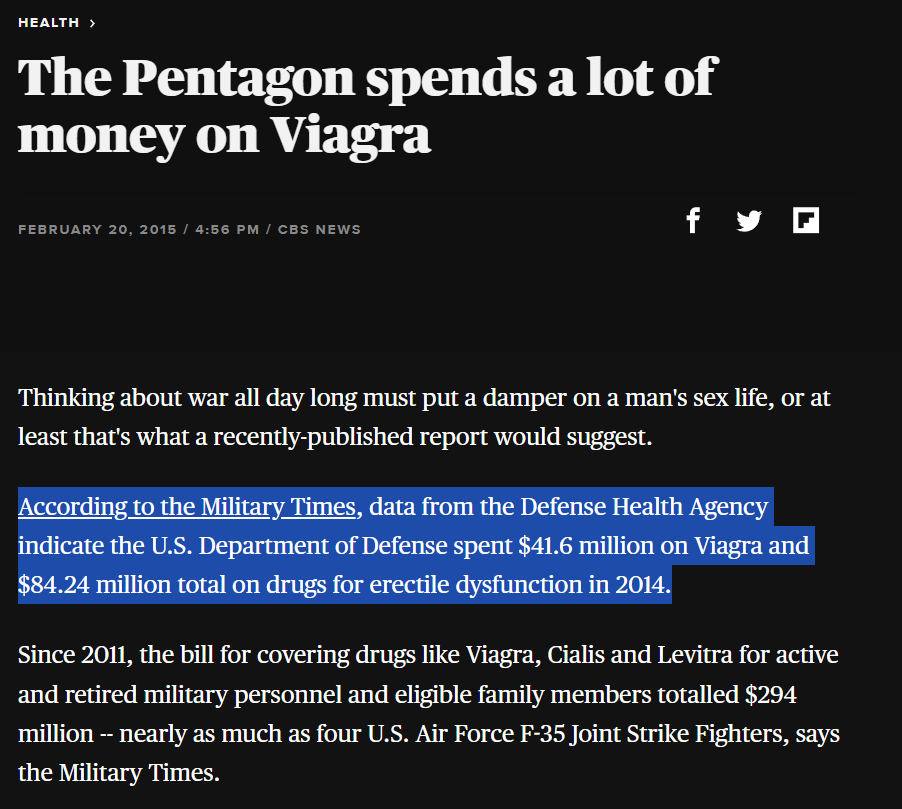Click the chevron beside HEALTH

pyautogui.click(x=92, y=23)
